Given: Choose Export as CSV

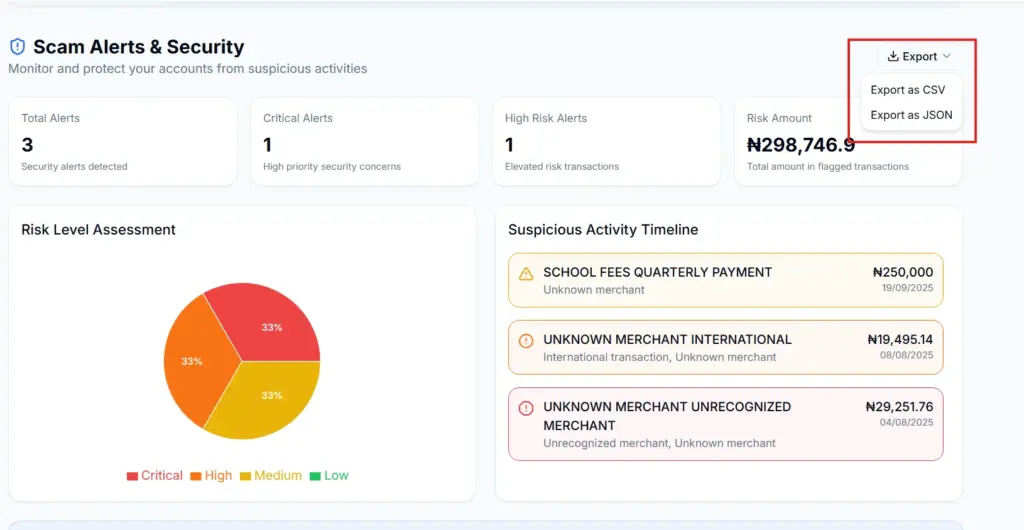Looking at the screenshot, I should 908,90.
